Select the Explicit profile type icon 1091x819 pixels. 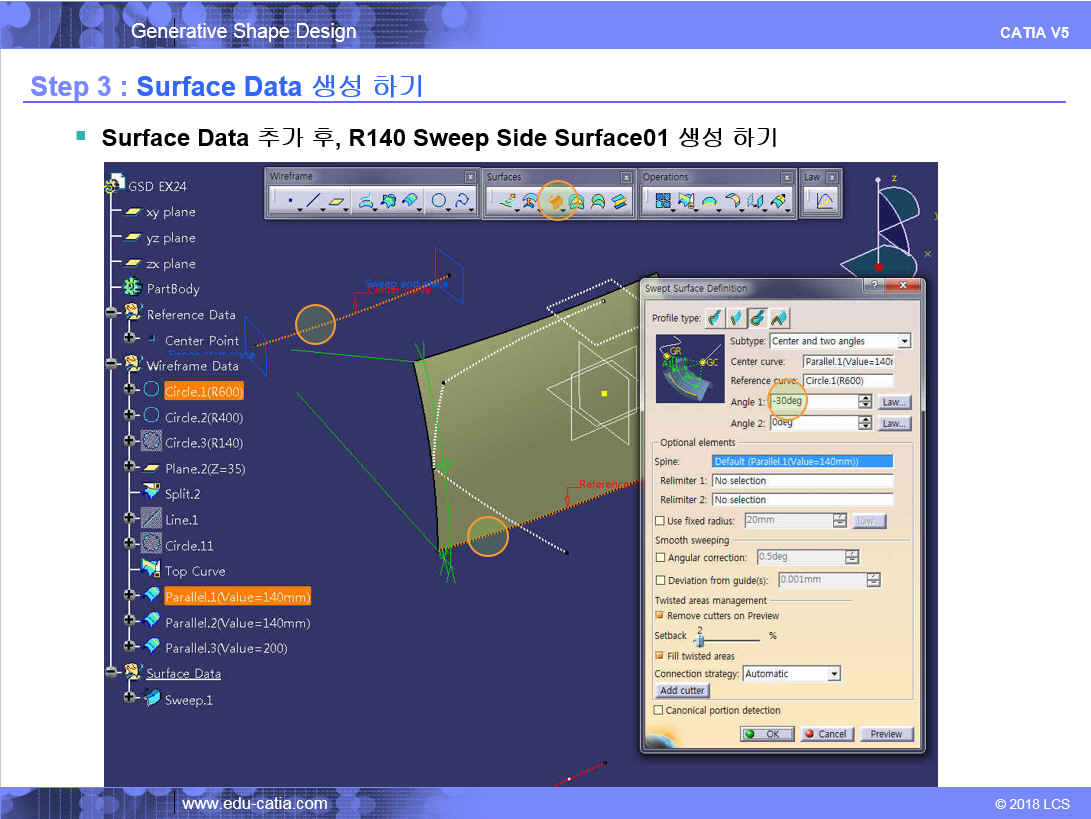coord(715,319)
